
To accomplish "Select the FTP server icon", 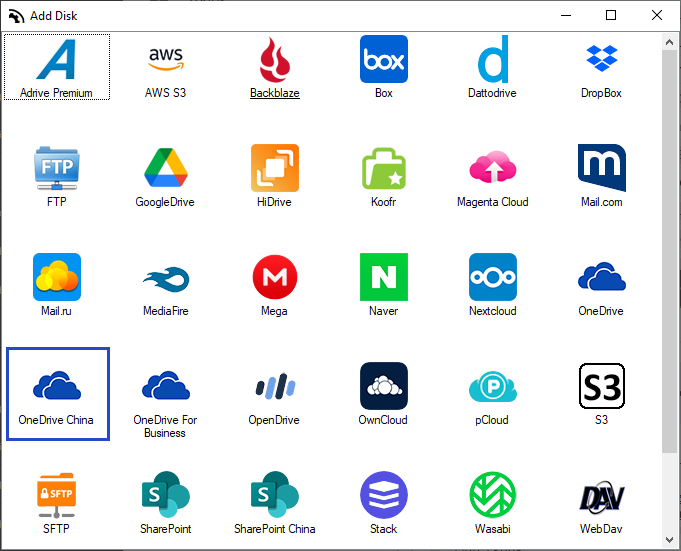I will [x=56, y=168].
